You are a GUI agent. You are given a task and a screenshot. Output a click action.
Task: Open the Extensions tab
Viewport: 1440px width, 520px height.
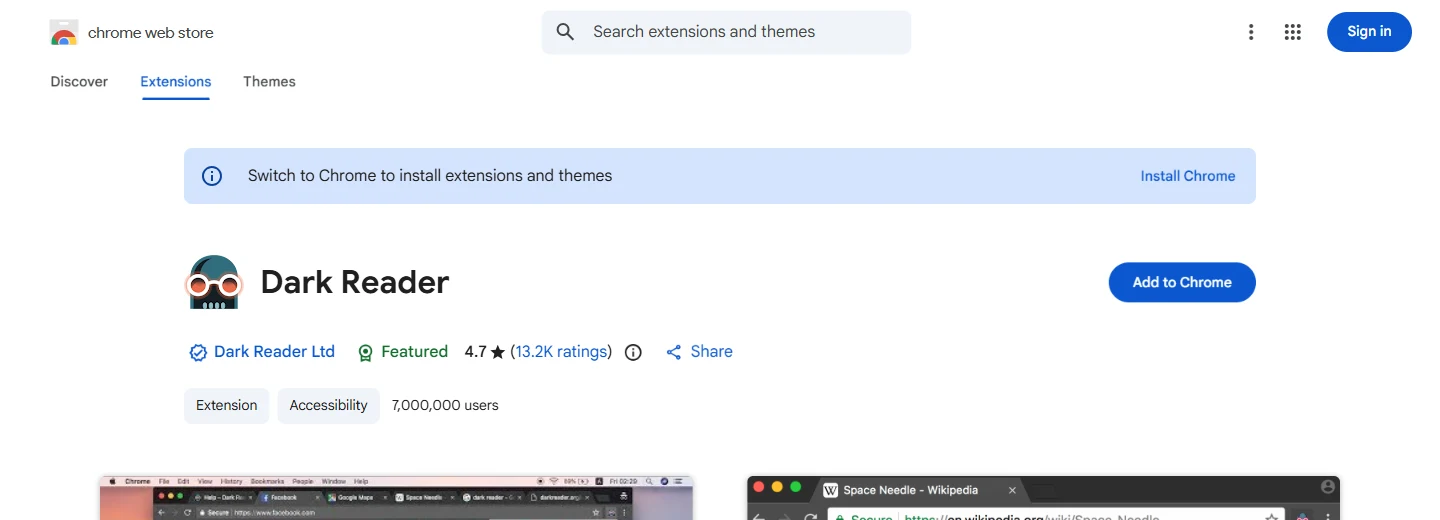tap(176, 82)
